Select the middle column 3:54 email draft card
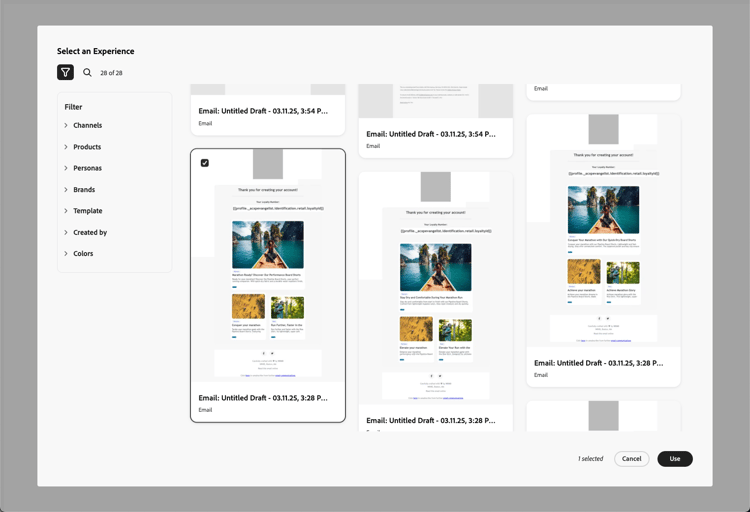Viewport: 750px width, 512px height. [435, 121]
